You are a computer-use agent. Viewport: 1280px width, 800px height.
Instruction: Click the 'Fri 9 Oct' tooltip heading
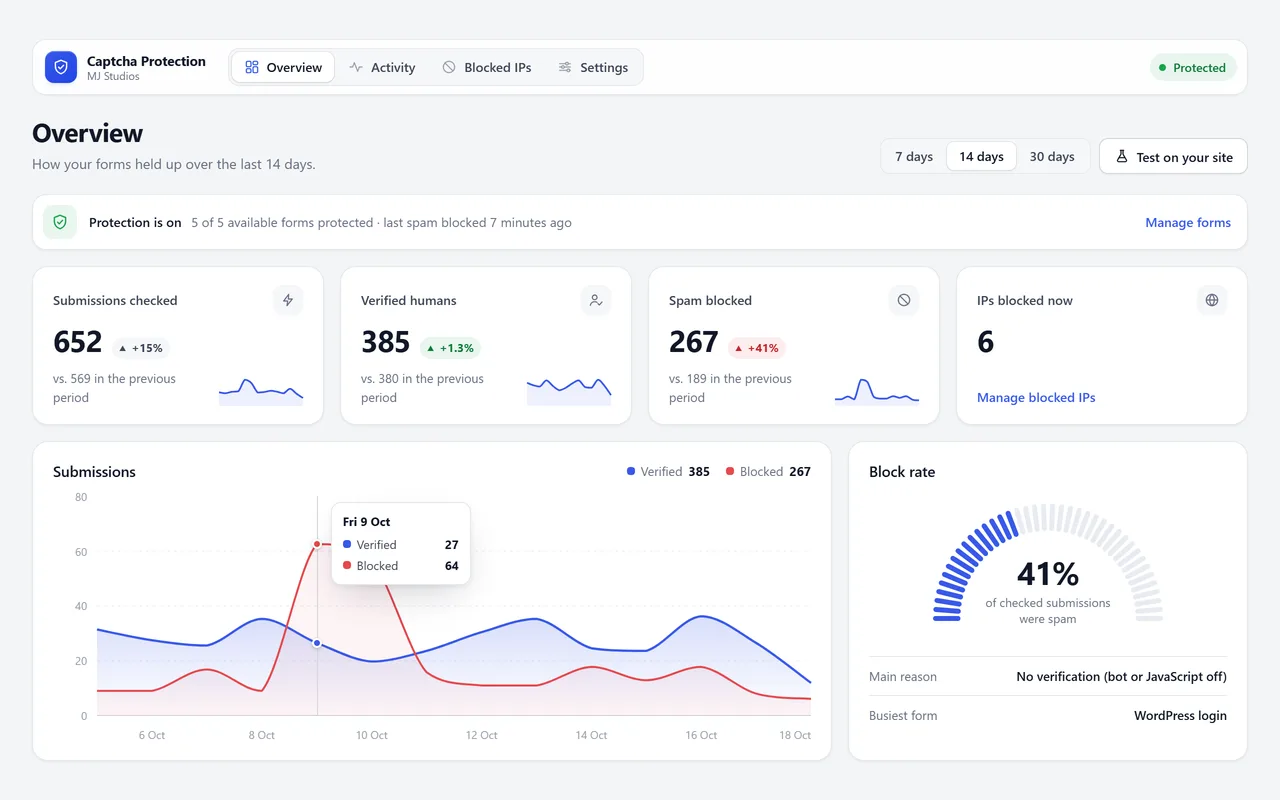click(x=367, y=521)
